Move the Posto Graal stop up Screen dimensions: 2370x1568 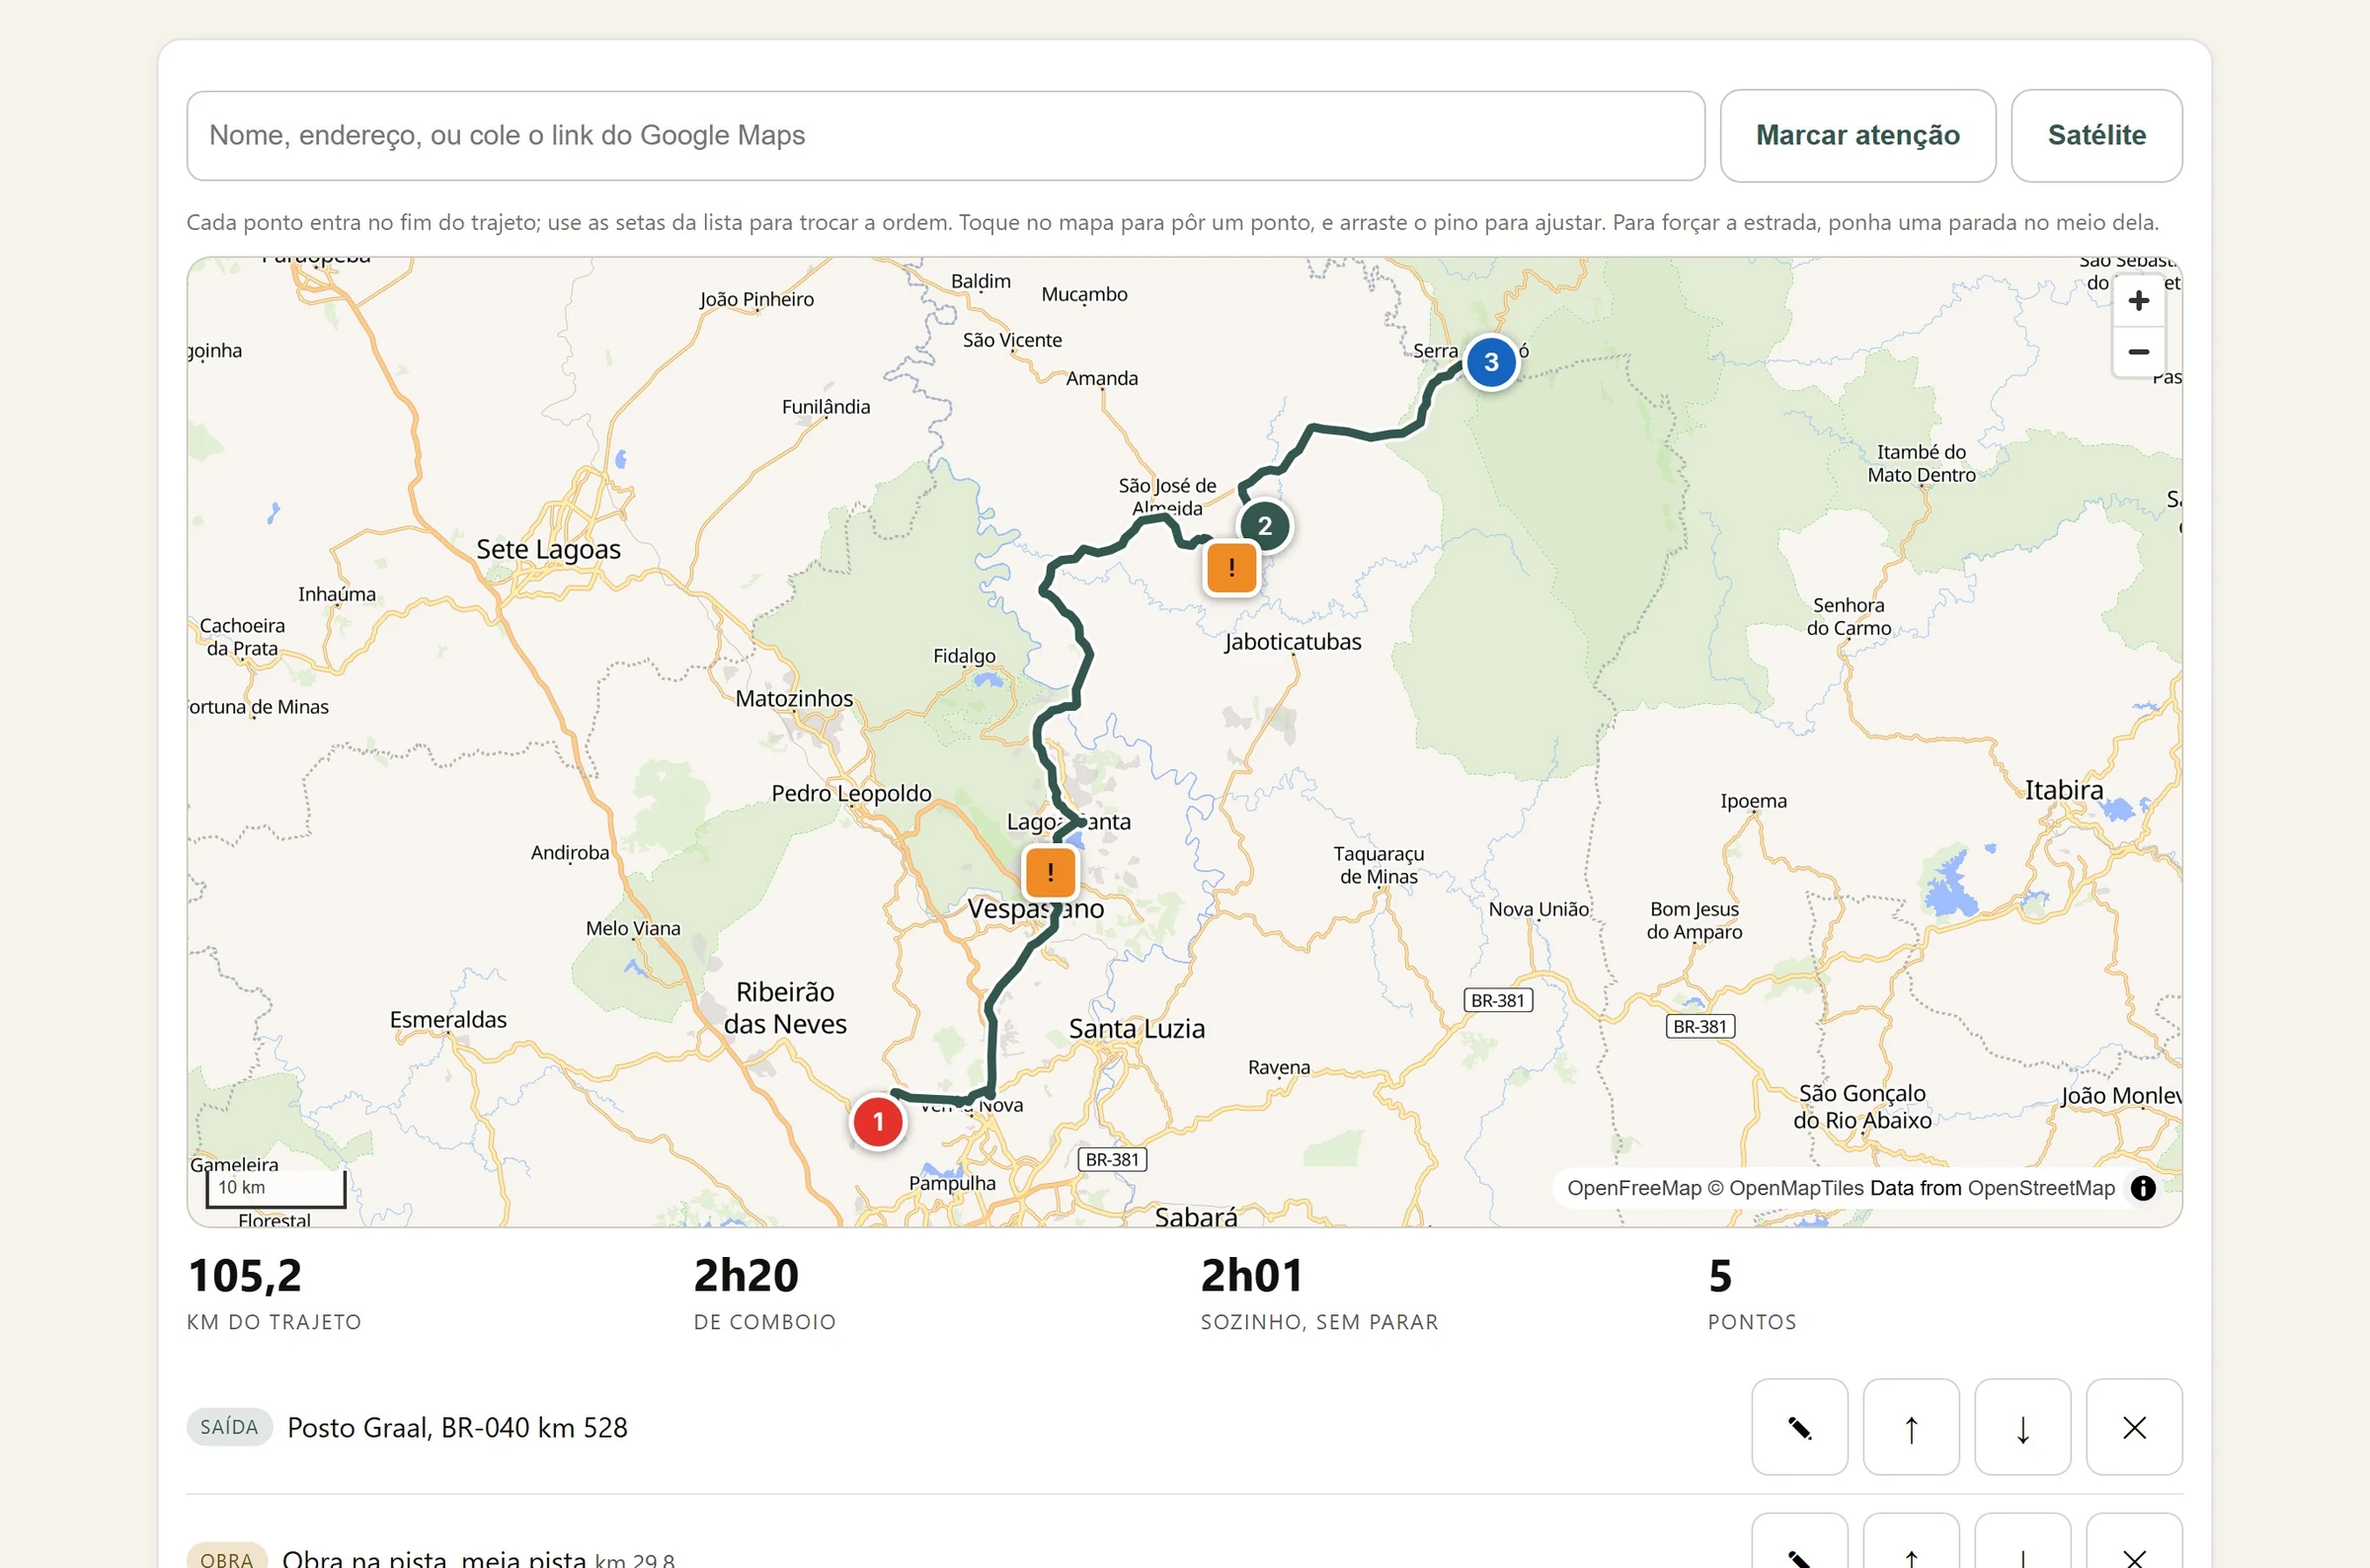1910,1427
